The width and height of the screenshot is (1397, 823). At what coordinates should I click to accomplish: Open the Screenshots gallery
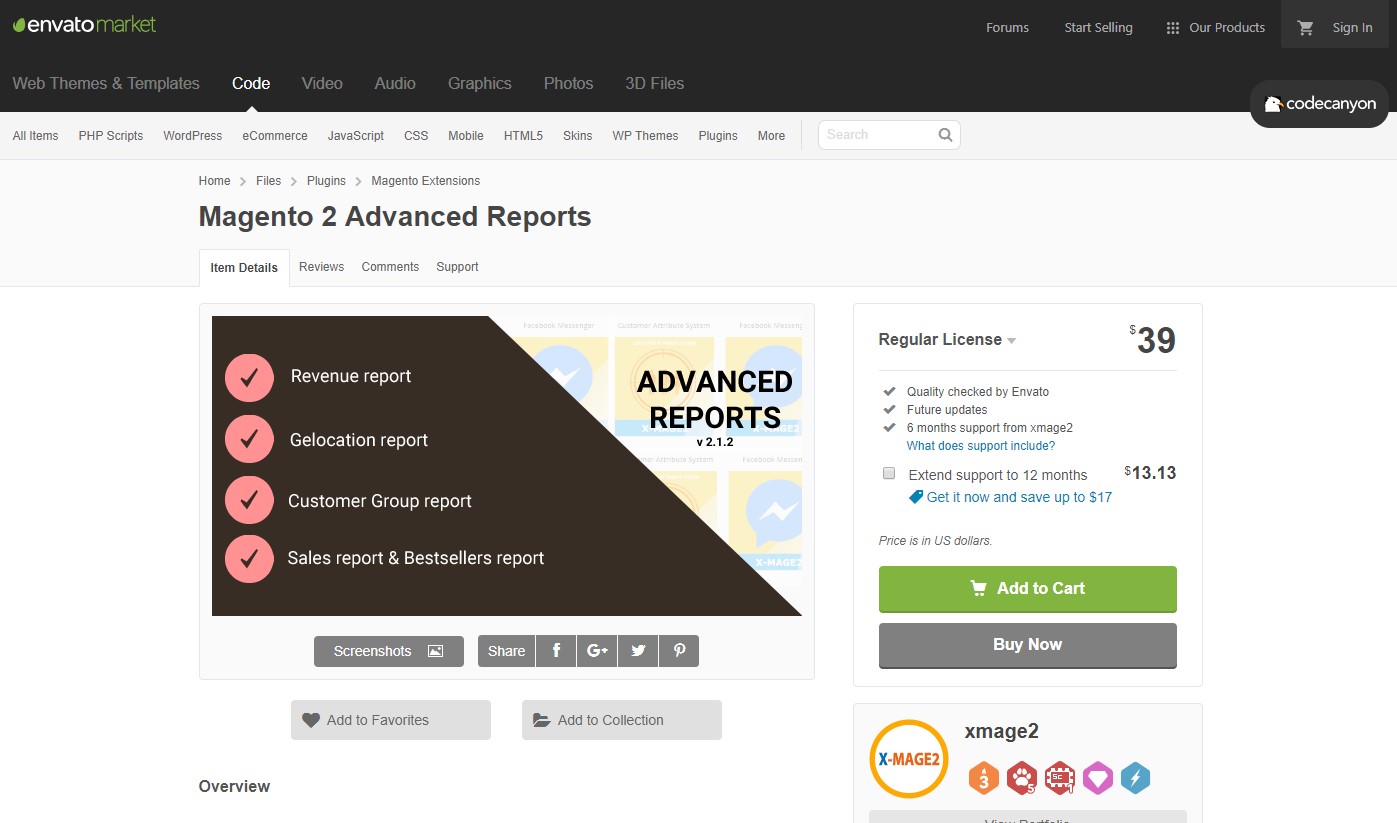(x=389, y=651)
